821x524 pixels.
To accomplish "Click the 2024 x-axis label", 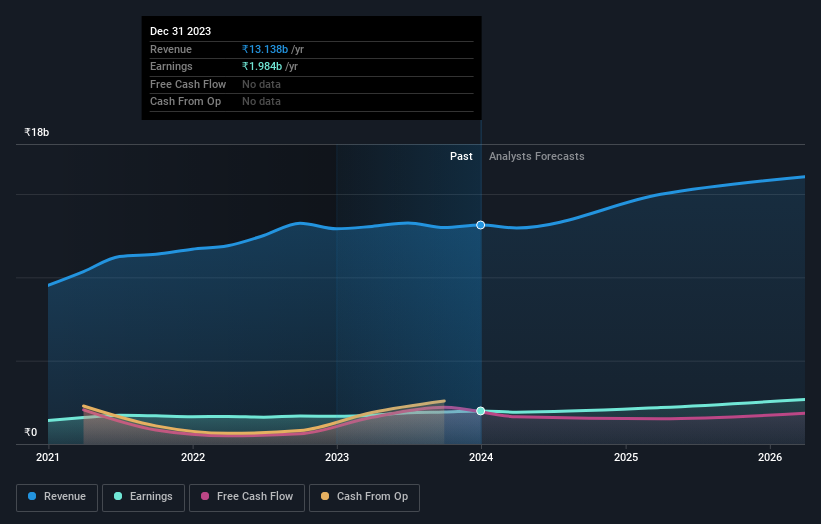I will [481, 458].
